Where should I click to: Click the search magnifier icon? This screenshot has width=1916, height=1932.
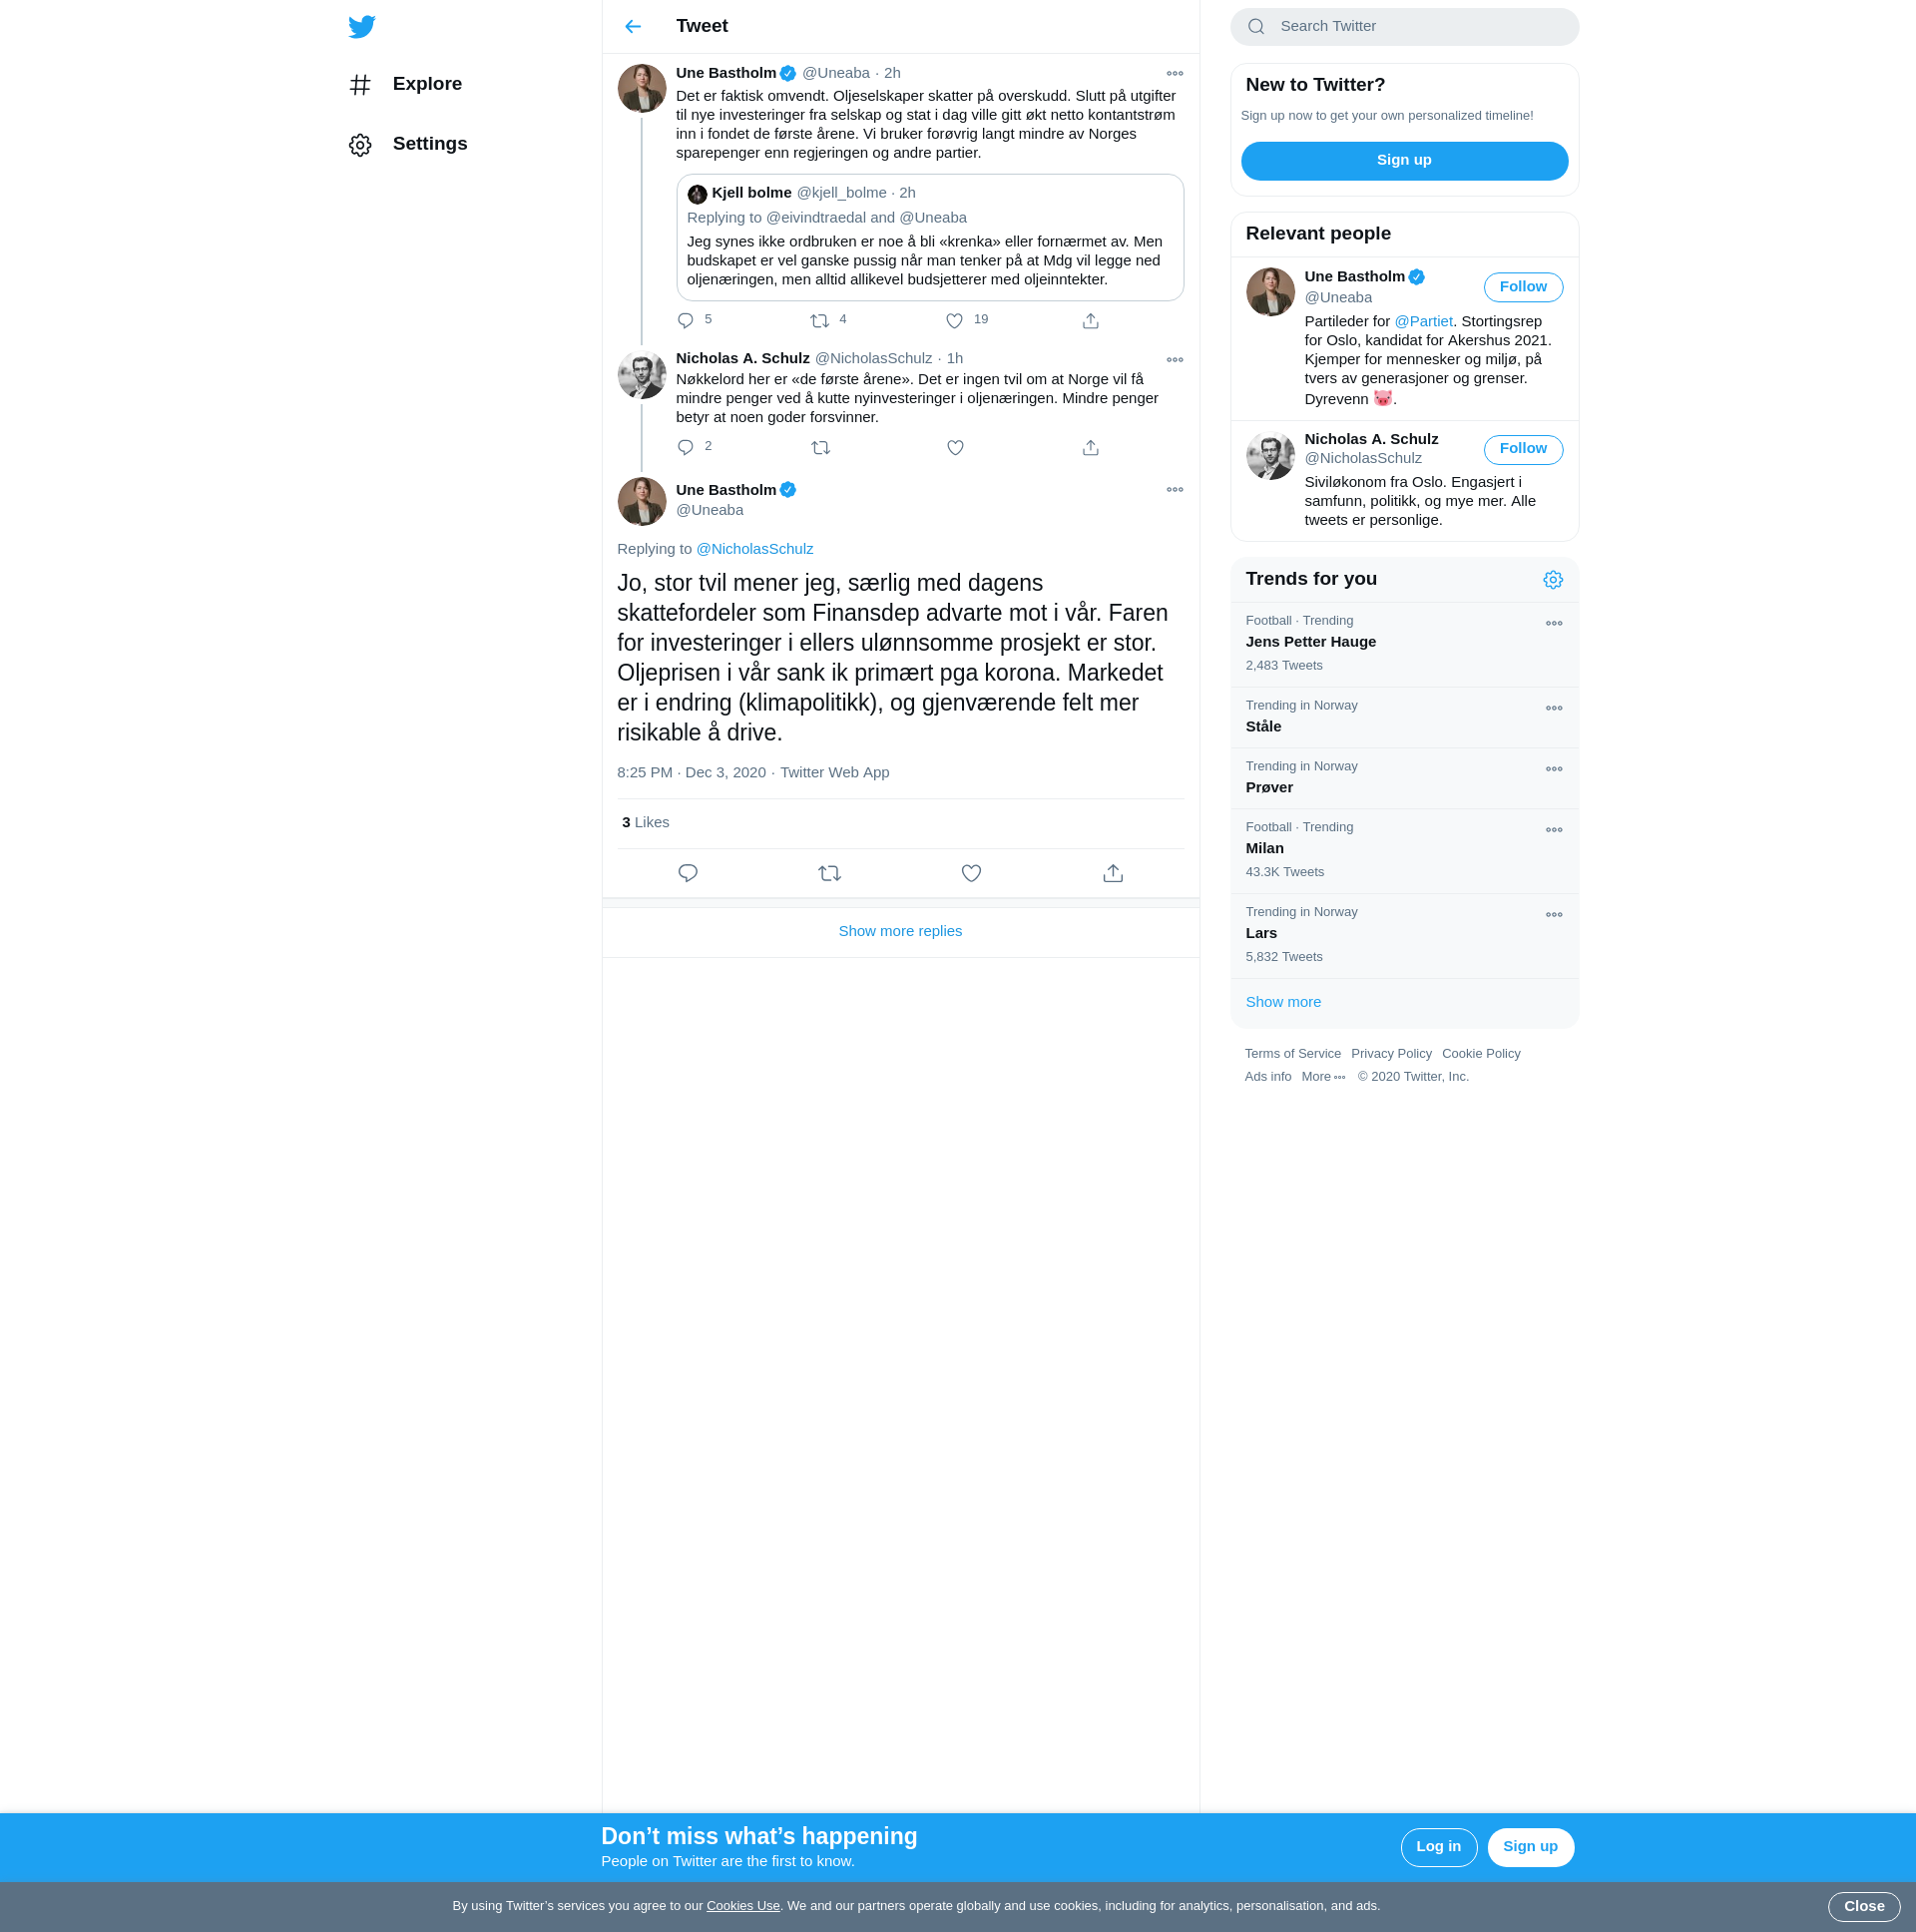point(1256,27)
